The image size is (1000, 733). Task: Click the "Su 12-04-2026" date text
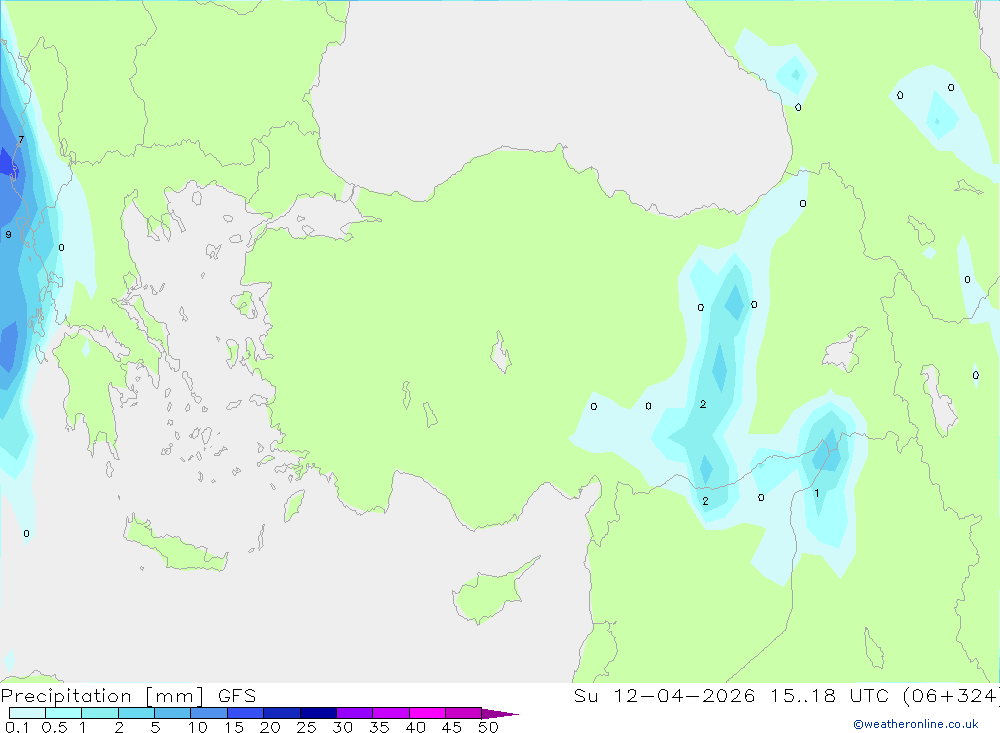click(x=664, y=696)
